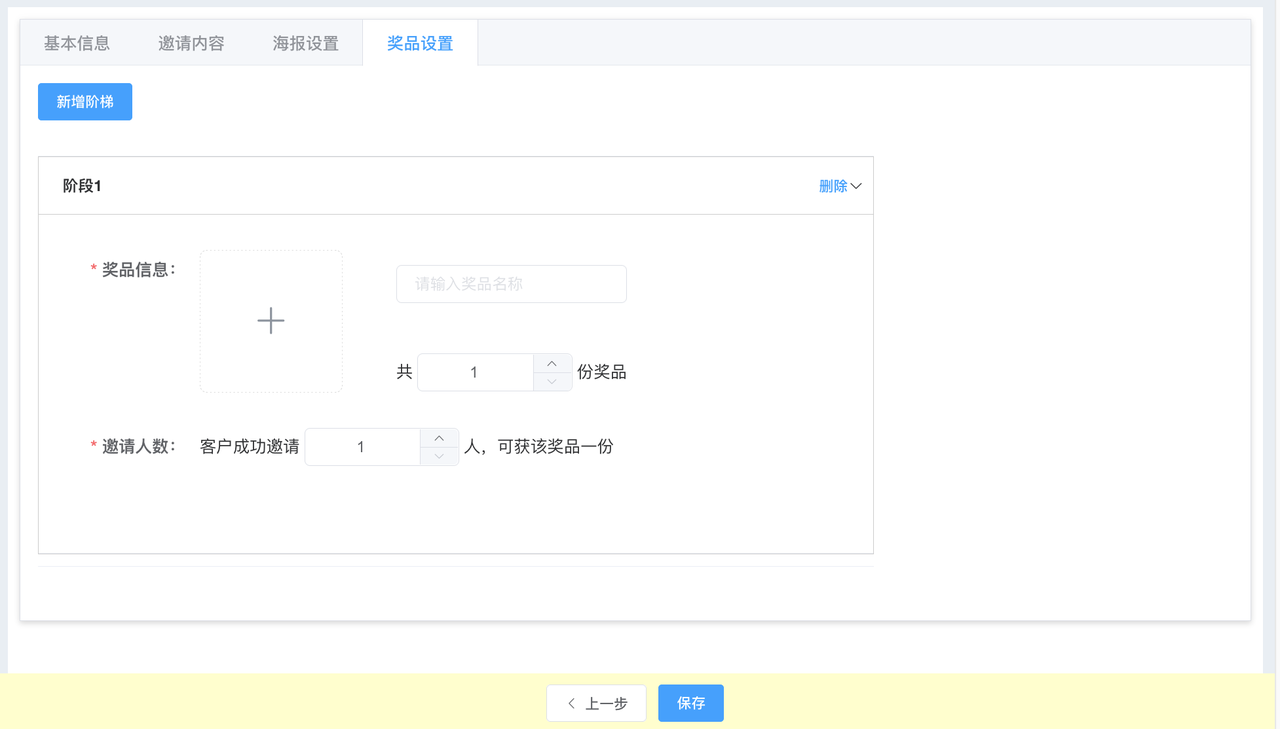1280x729 pixels.
Task: Click the 奖品信息 field label
Action: pos(138,269)
